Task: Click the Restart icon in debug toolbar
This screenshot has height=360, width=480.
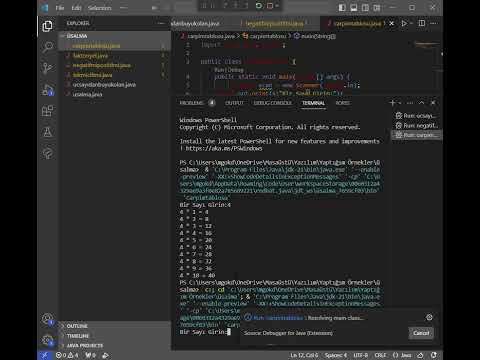Action: tap(259, 6)
